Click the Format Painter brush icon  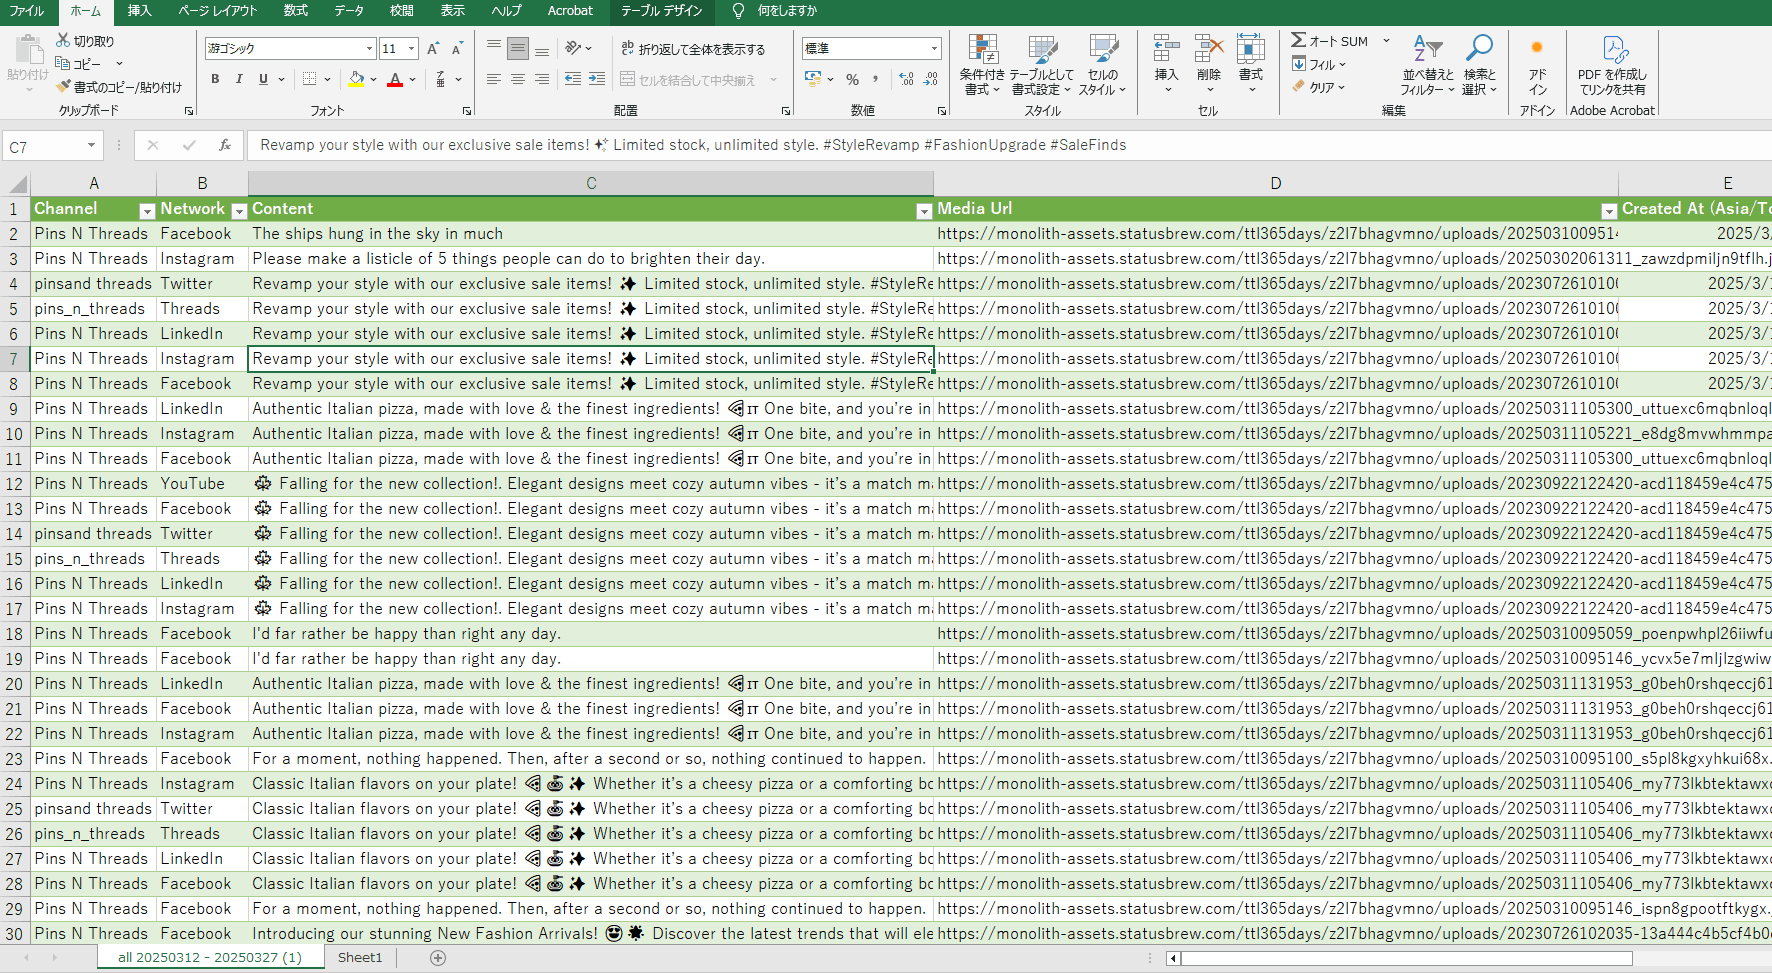64,87
